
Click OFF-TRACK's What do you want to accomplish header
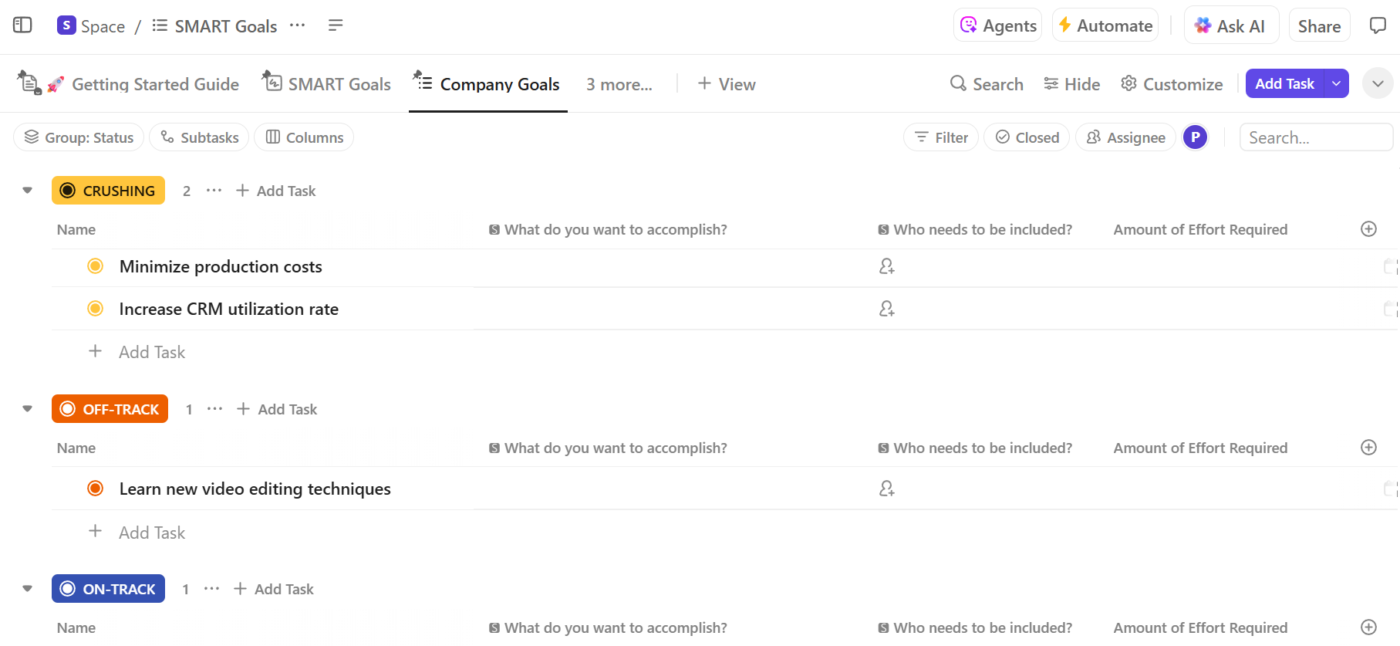point(608,448)
